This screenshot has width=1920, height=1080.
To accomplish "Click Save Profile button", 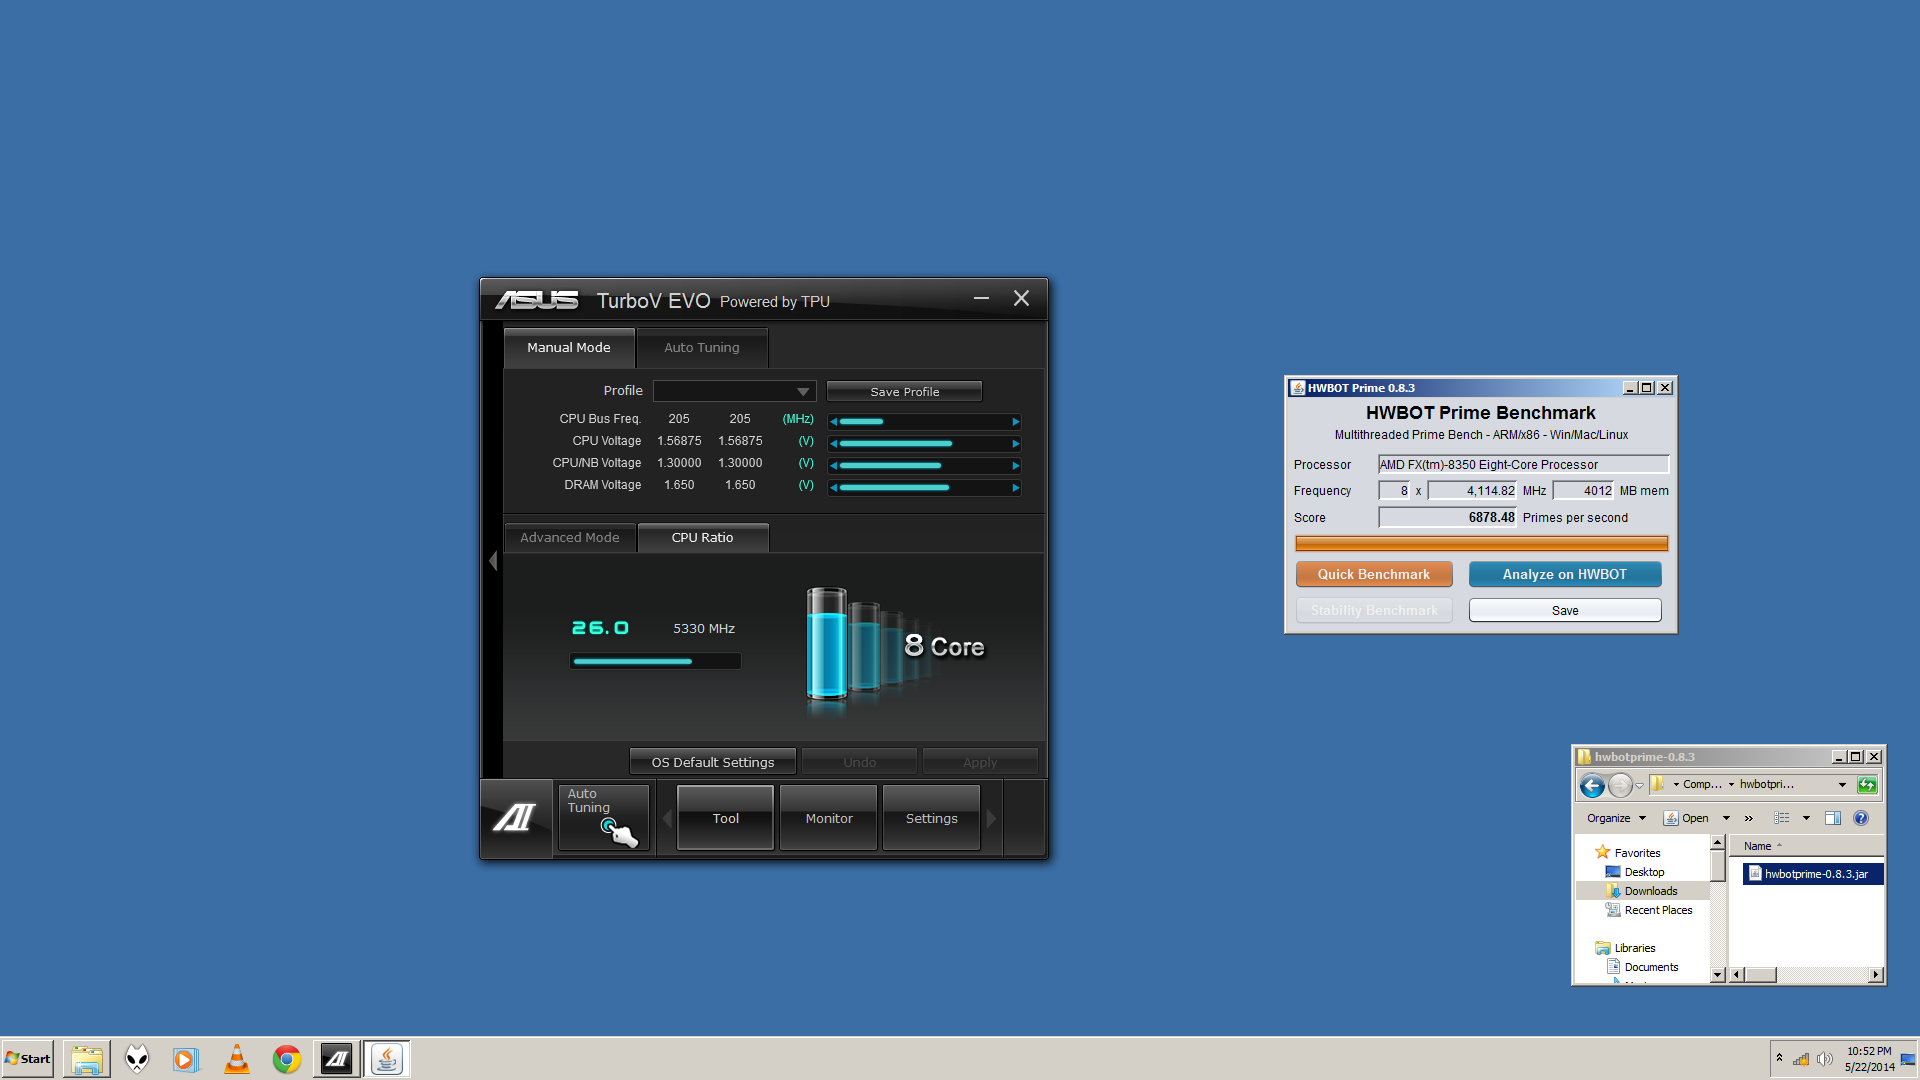I will (904, 392).
